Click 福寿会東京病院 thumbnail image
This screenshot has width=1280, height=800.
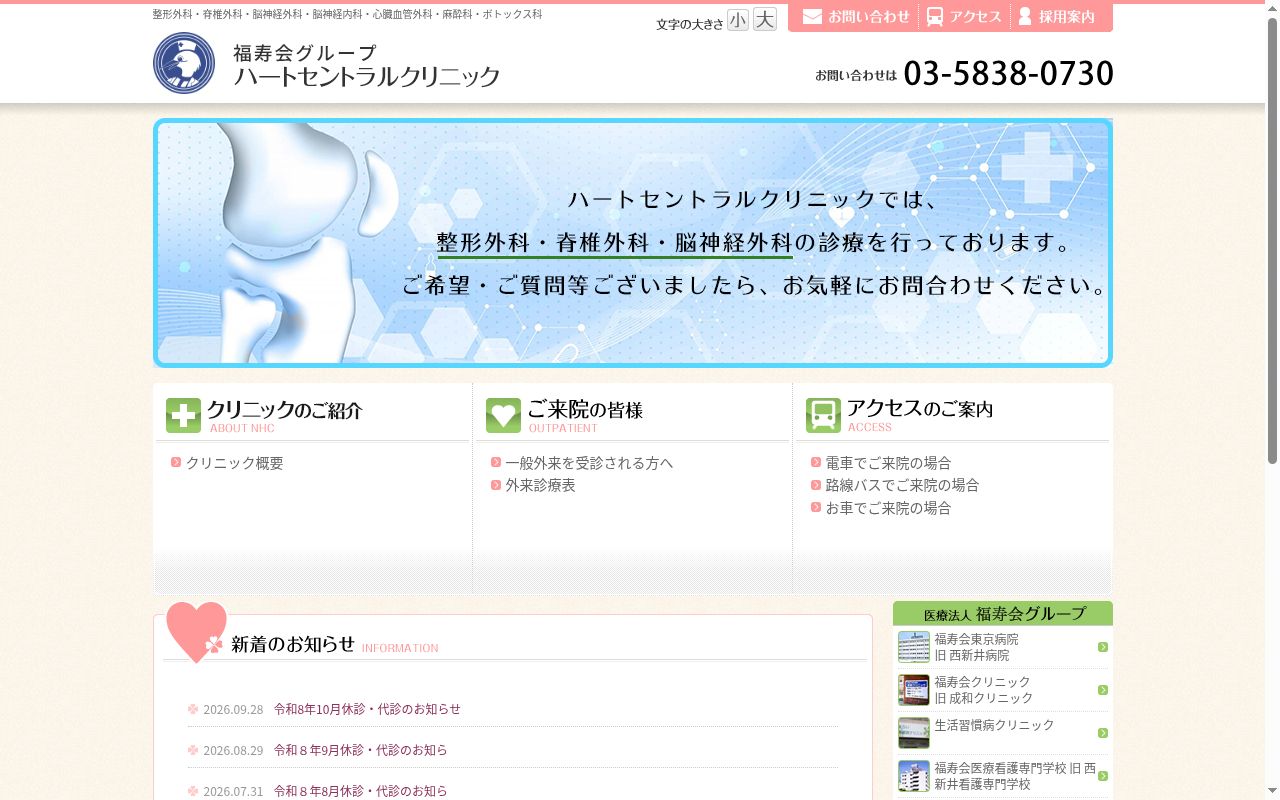[914, 647]
